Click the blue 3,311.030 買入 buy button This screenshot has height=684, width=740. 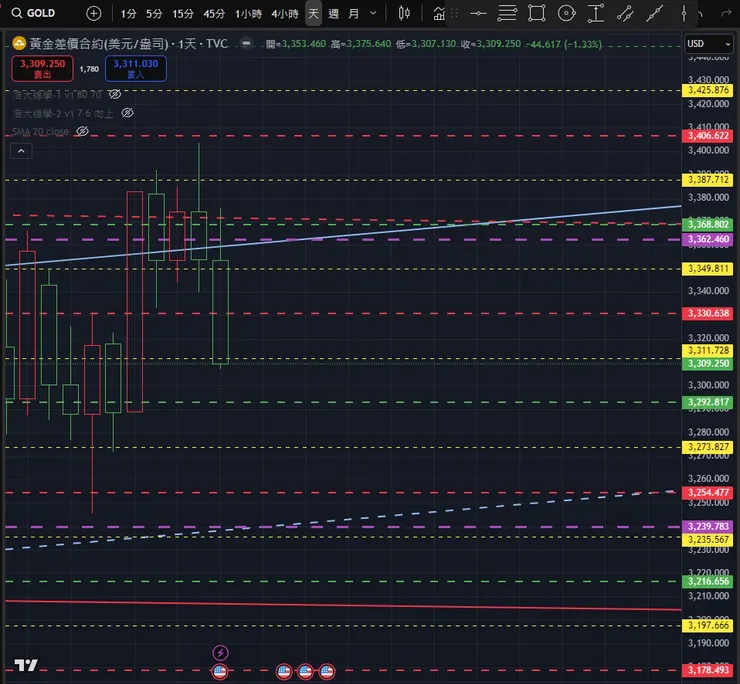[135, 68]
